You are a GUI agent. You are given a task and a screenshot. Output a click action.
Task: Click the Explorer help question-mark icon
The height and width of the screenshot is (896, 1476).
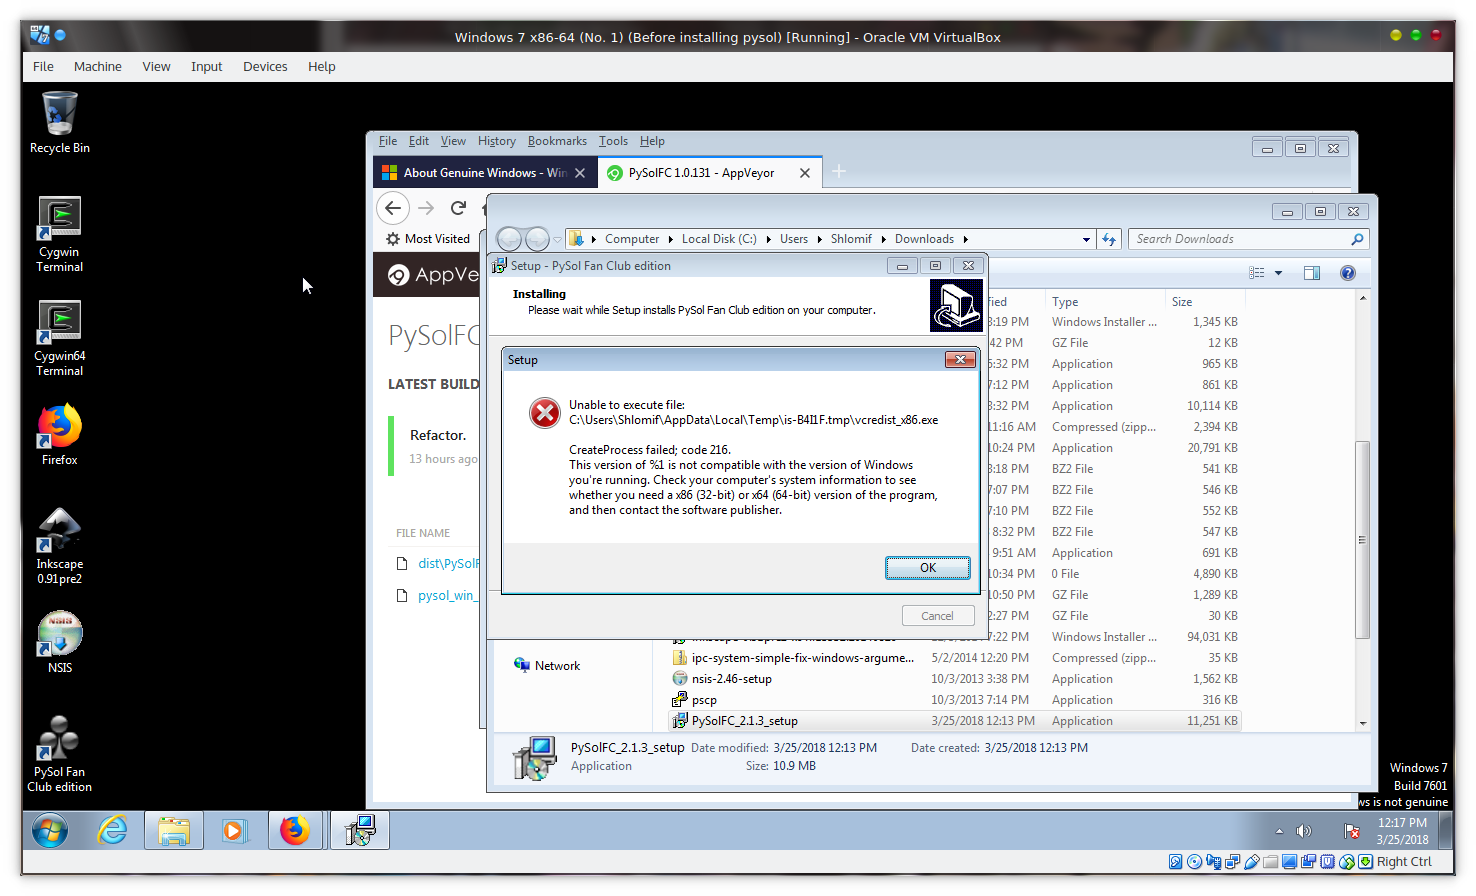pyautogui.click(x=1348, y=273)
